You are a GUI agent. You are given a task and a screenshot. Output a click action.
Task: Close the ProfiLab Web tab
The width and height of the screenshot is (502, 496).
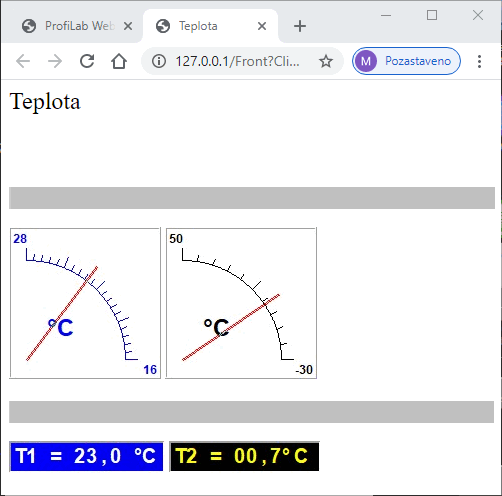(128, 26)
